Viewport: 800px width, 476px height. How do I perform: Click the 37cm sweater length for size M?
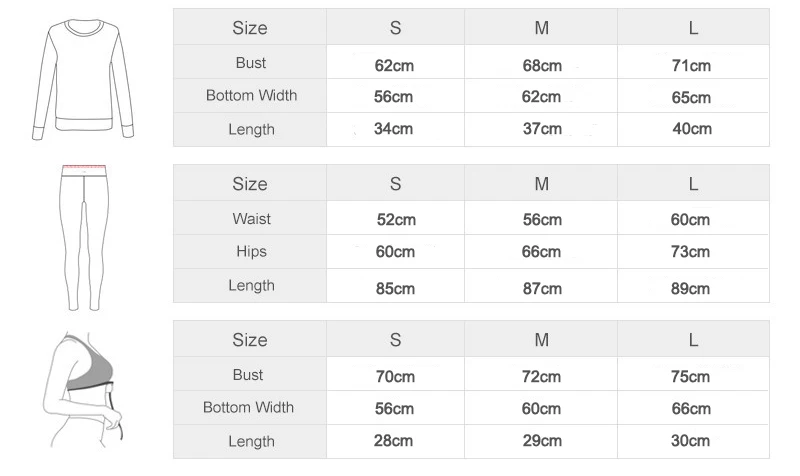click(x=542, y=129)
